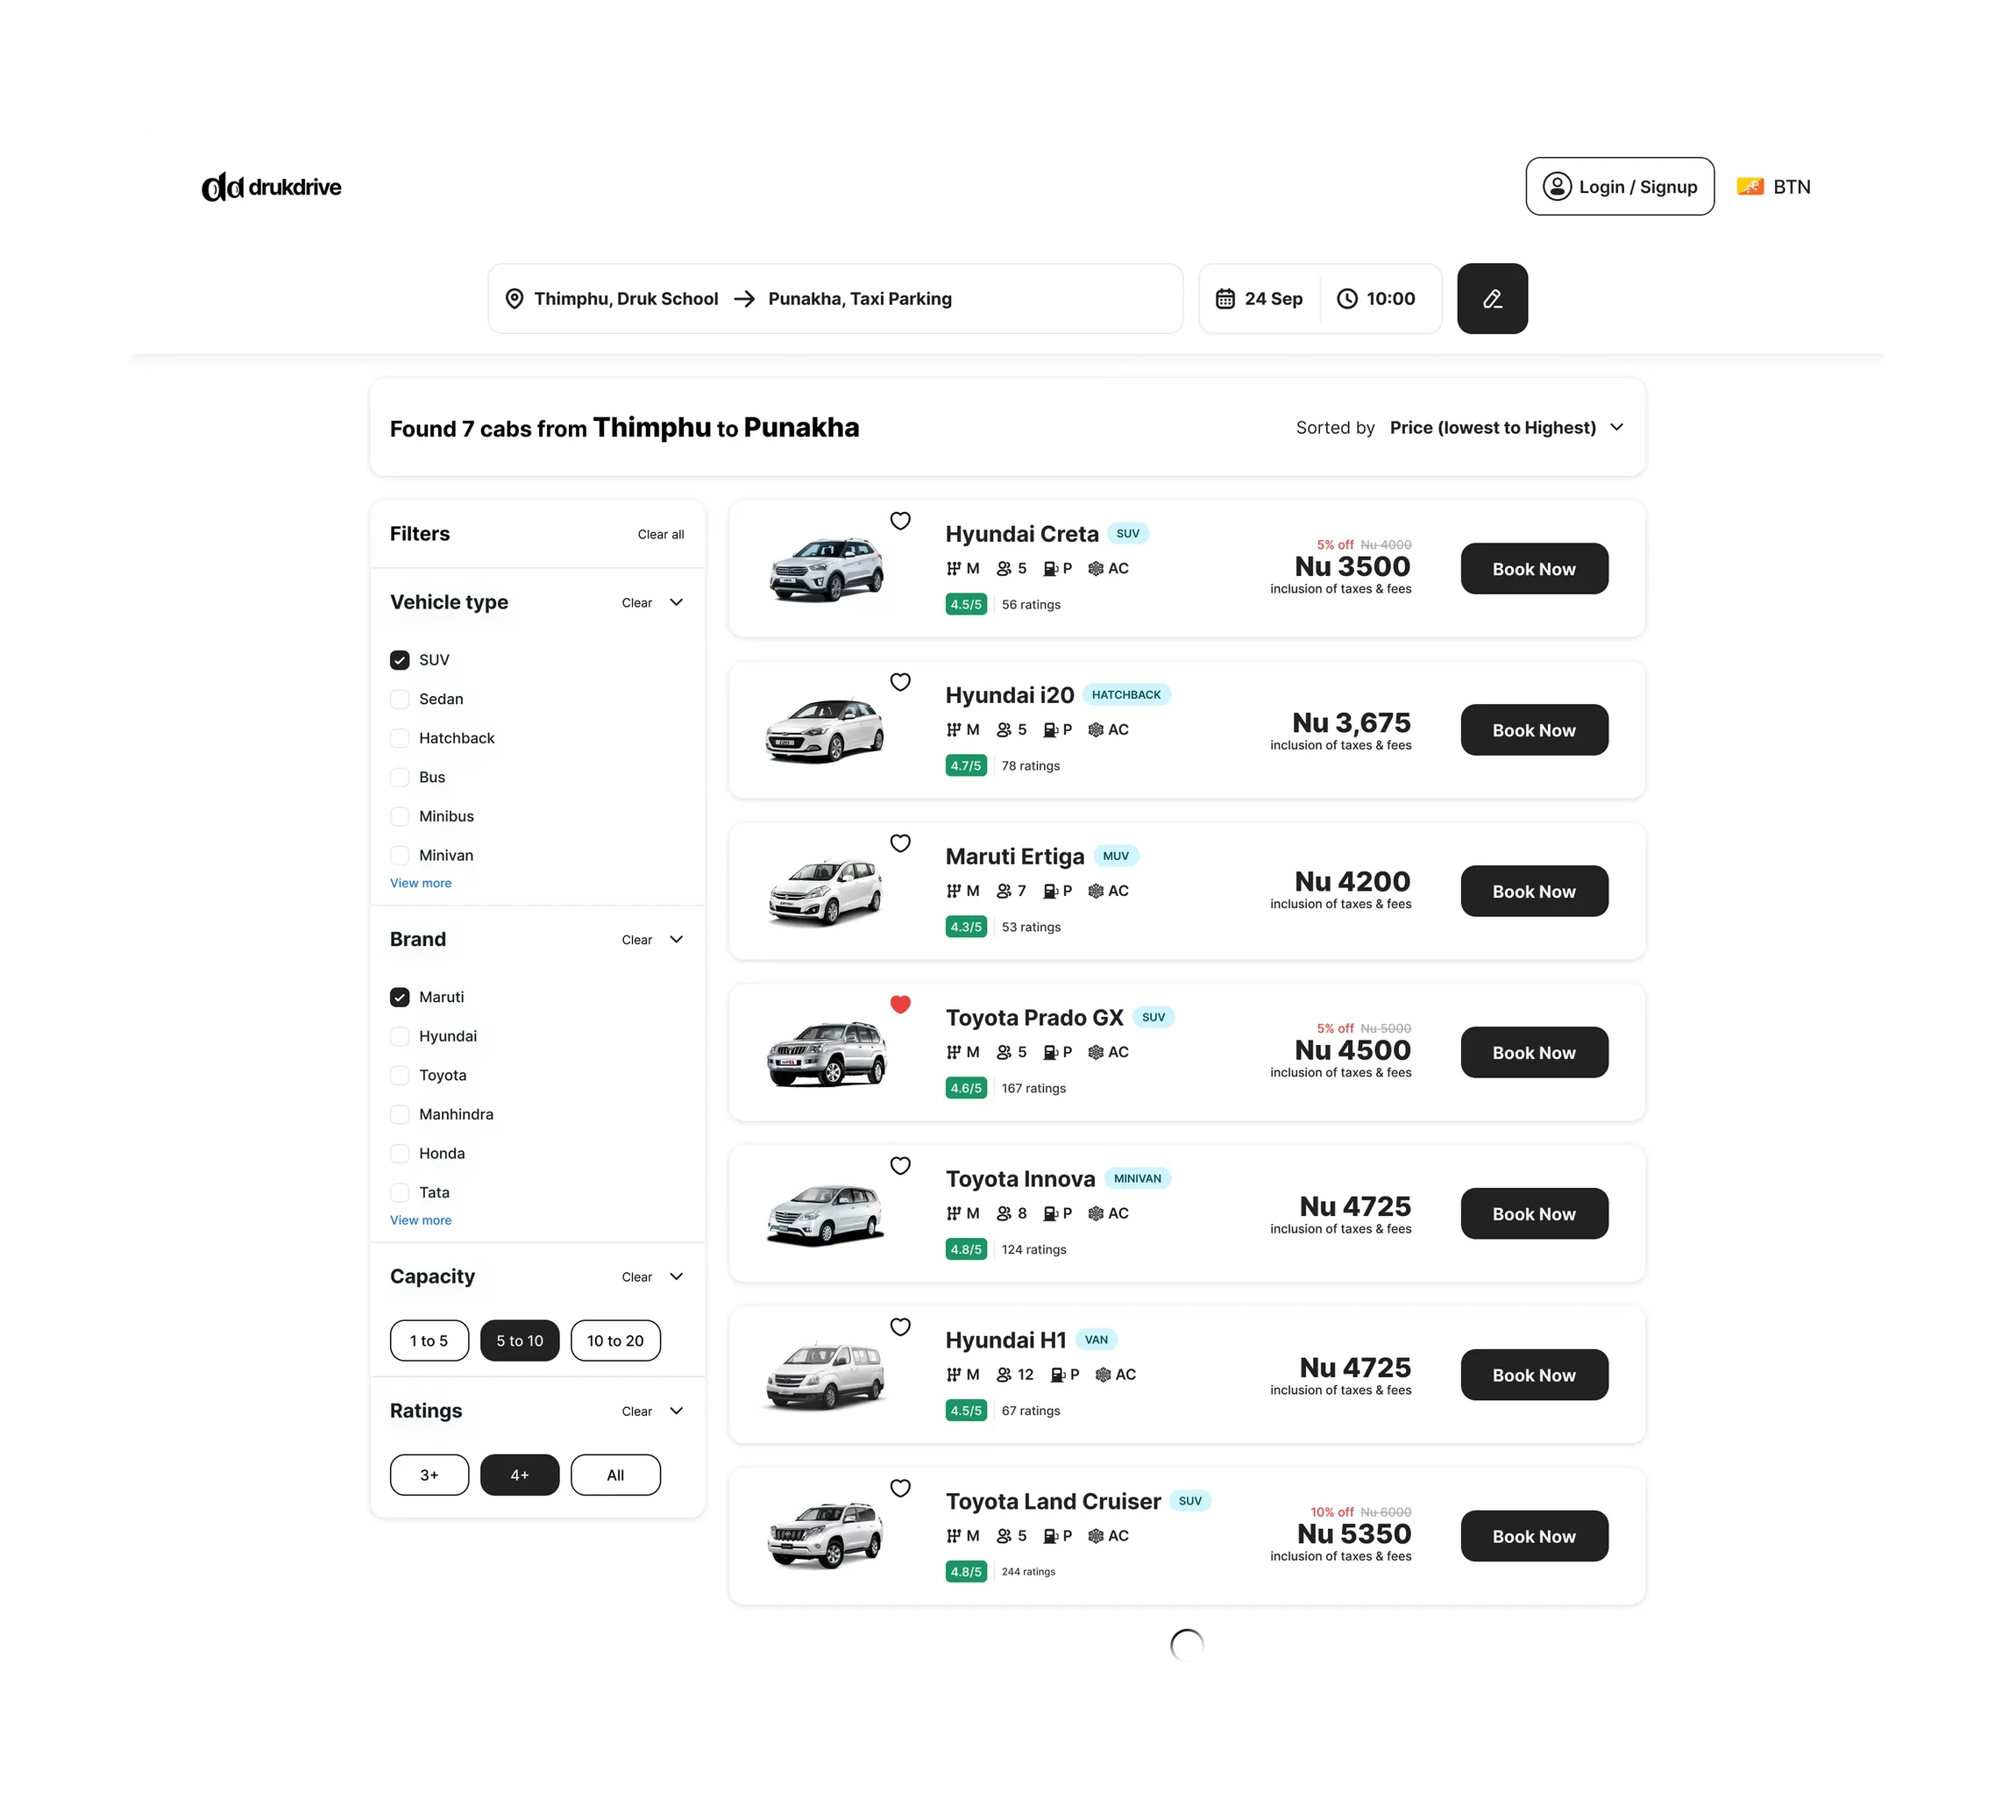Collapse the Capacity filter section

pos(676,1277)
